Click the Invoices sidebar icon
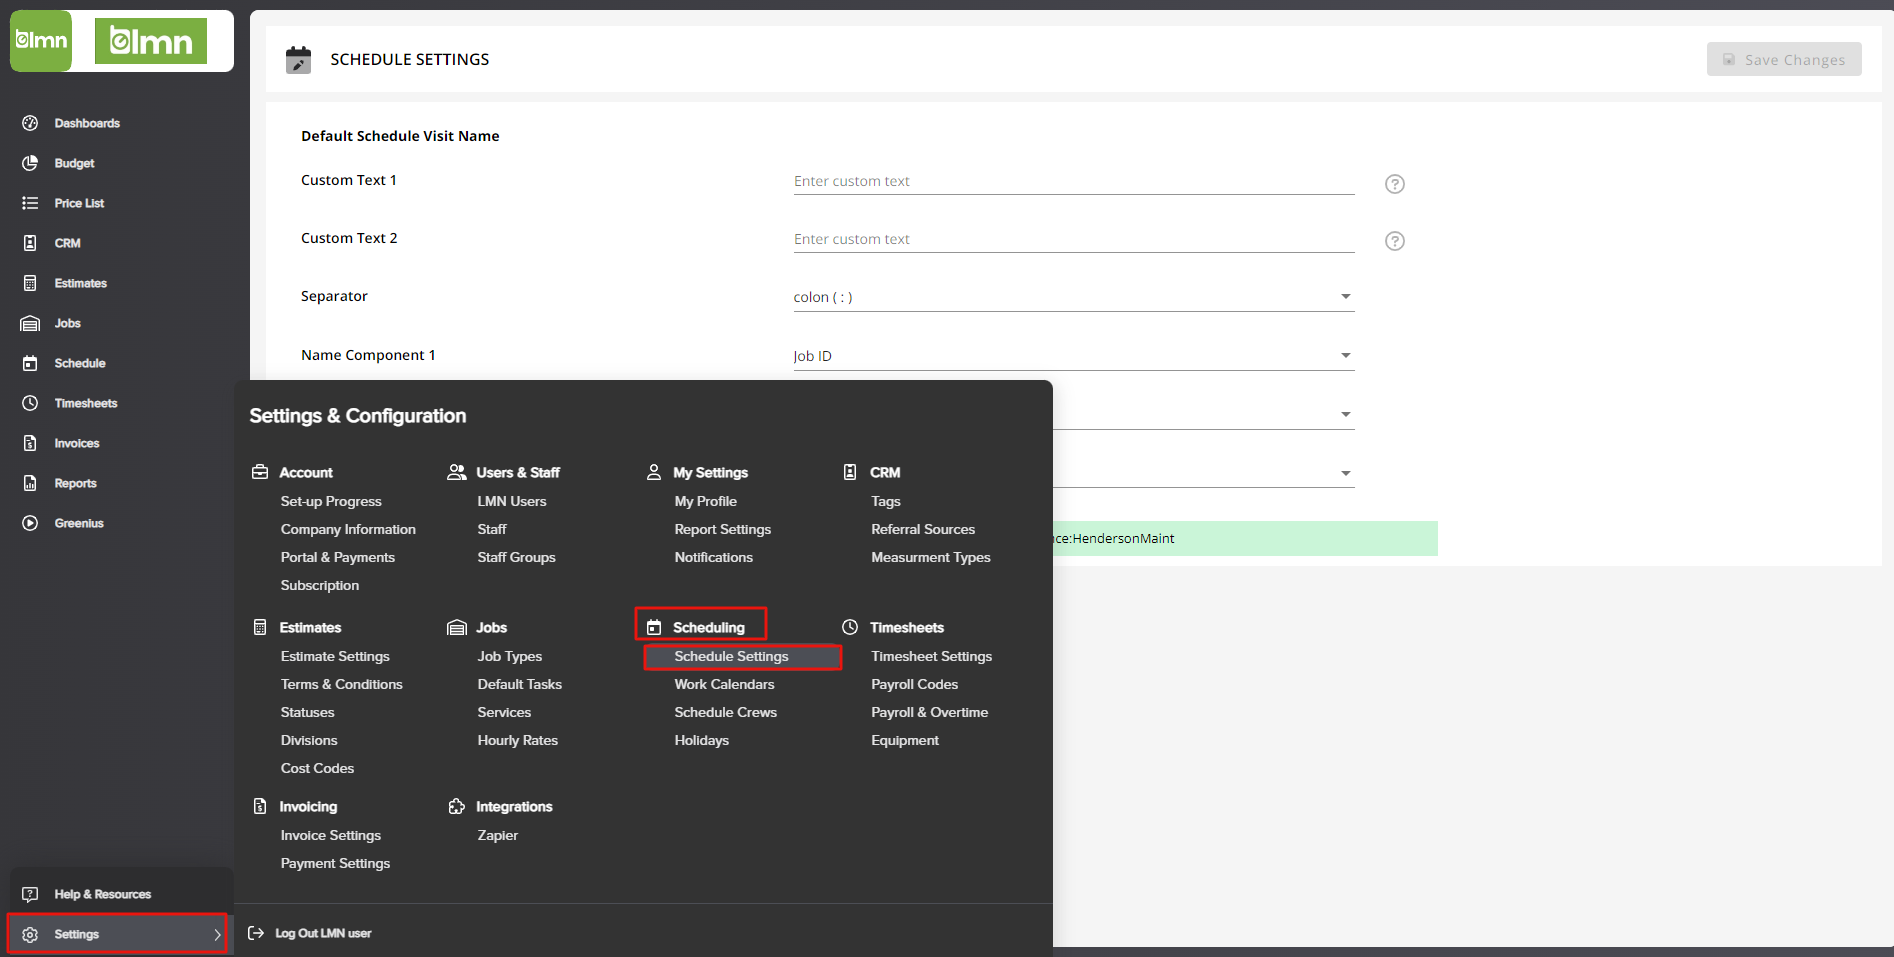The height and width of the screenshot is (957, 1894). (30, 443)
